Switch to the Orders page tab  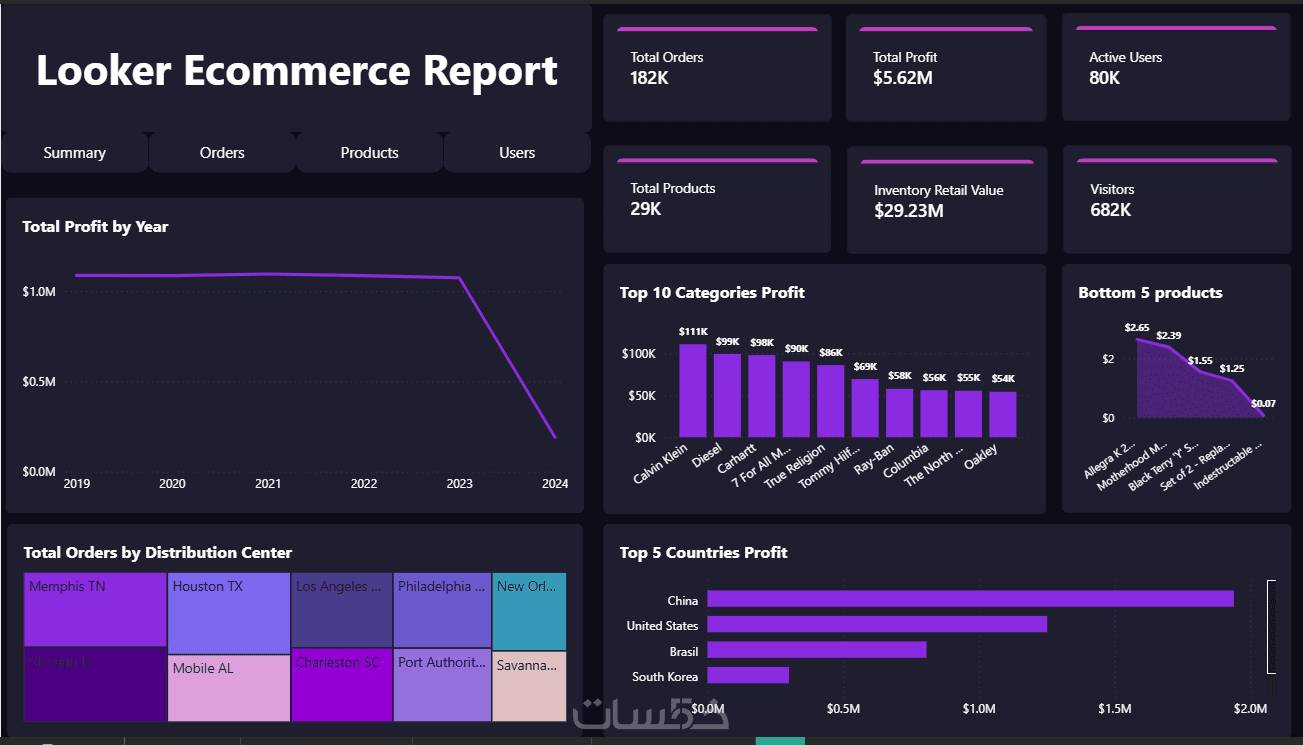click(x=222, y=153)
